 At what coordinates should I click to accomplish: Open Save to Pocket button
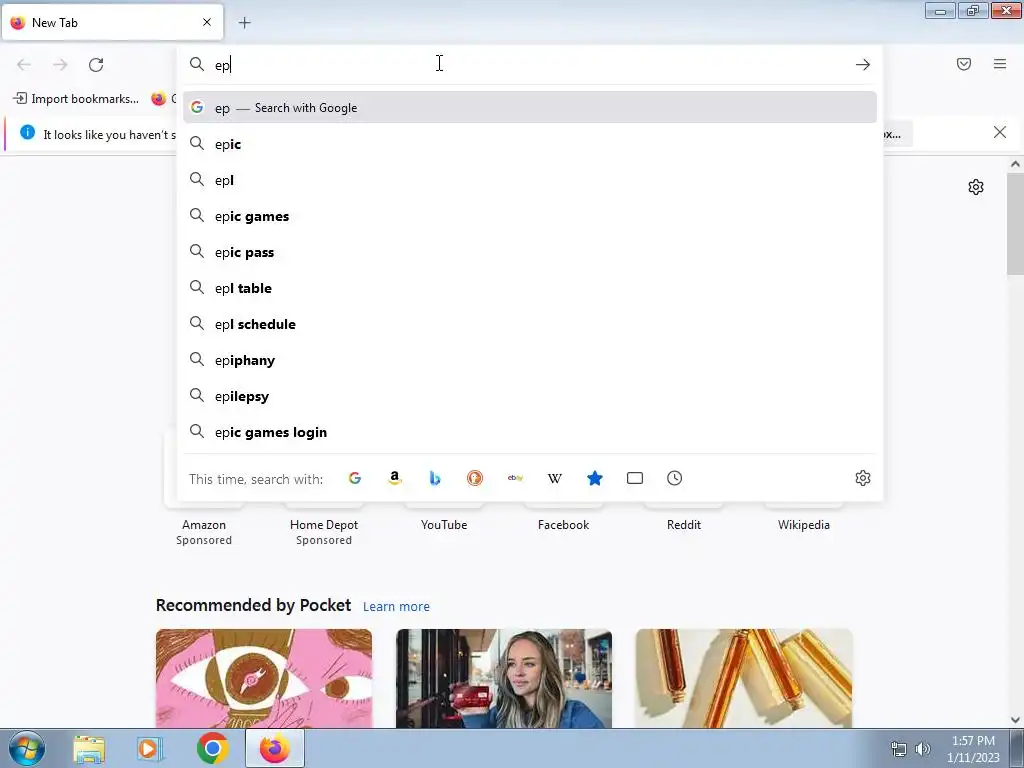click(x=964, y=64)
